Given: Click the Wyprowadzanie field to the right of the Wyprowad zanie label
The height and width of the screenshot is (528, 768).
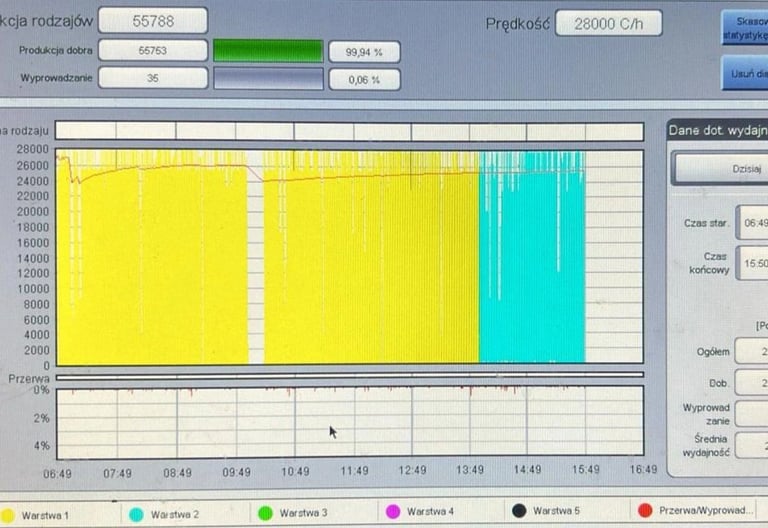Looking at the screenshot, I should (x=752, y=414).
